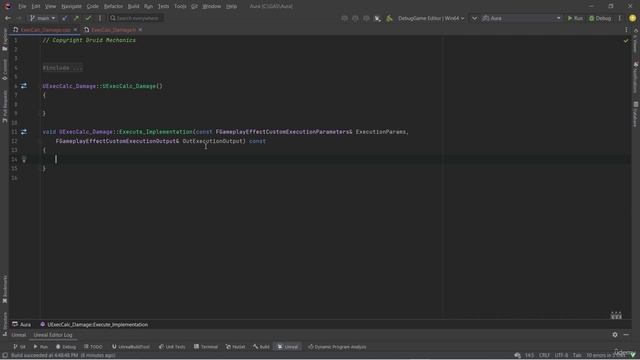This screenshot has height=360, width=640.
Task: Open the NuGet tool window
Action: point(235,347)
